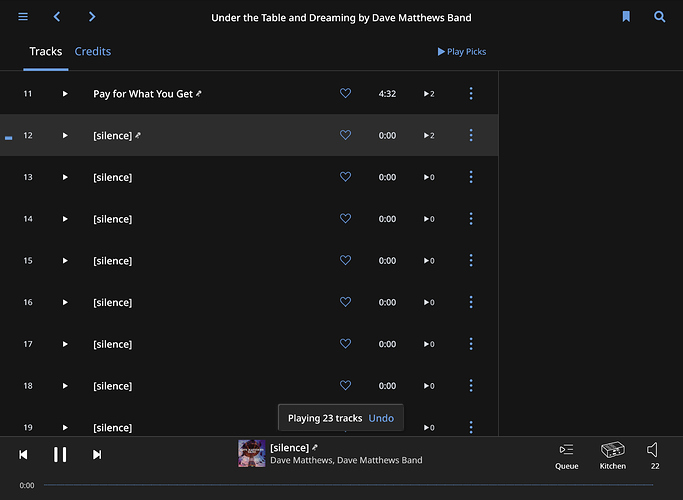Click the track title Pay for What You Get
Viewport: 683px width, 500px height.
pos(143,94)
